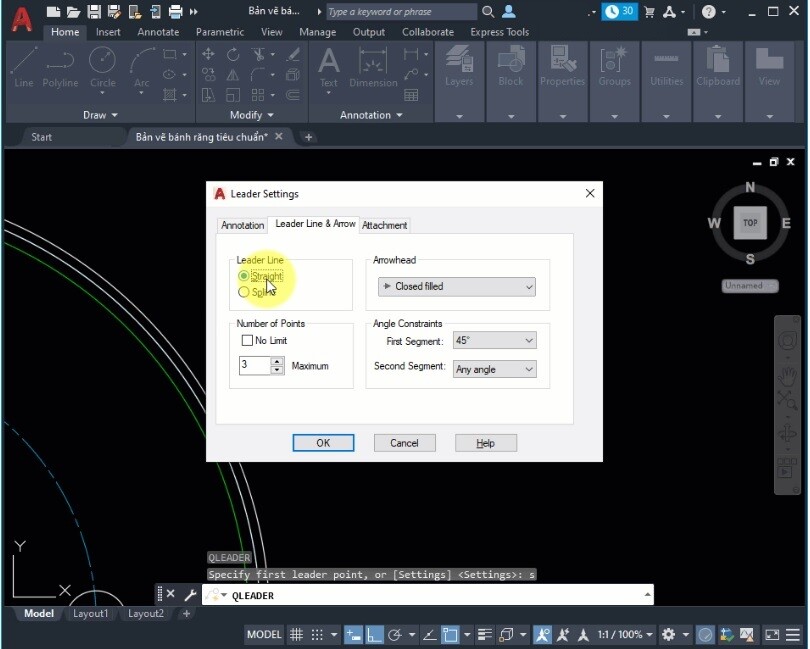810x649 pixels.
Task: Open the Second Segment angle dropdown
Action: click(495, 369)
